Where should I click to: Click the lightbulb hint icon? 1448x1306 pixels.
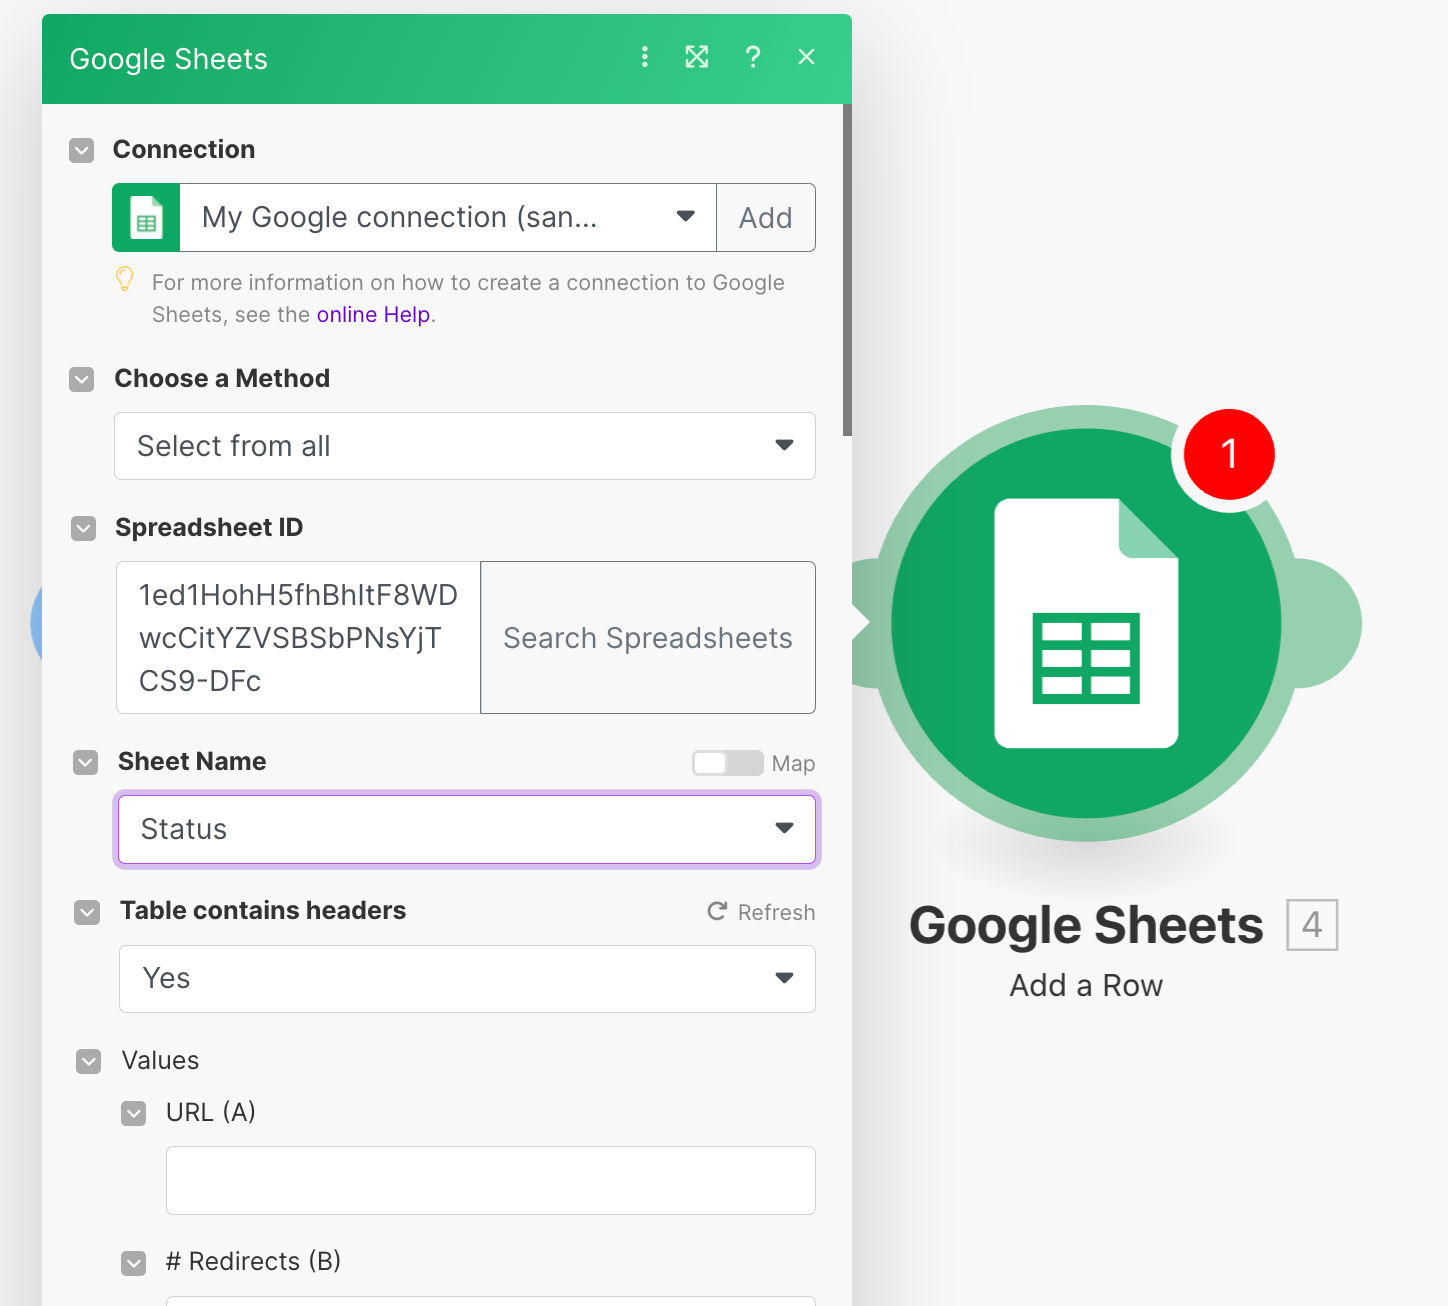pyautogui.click(x=125, y=279)
